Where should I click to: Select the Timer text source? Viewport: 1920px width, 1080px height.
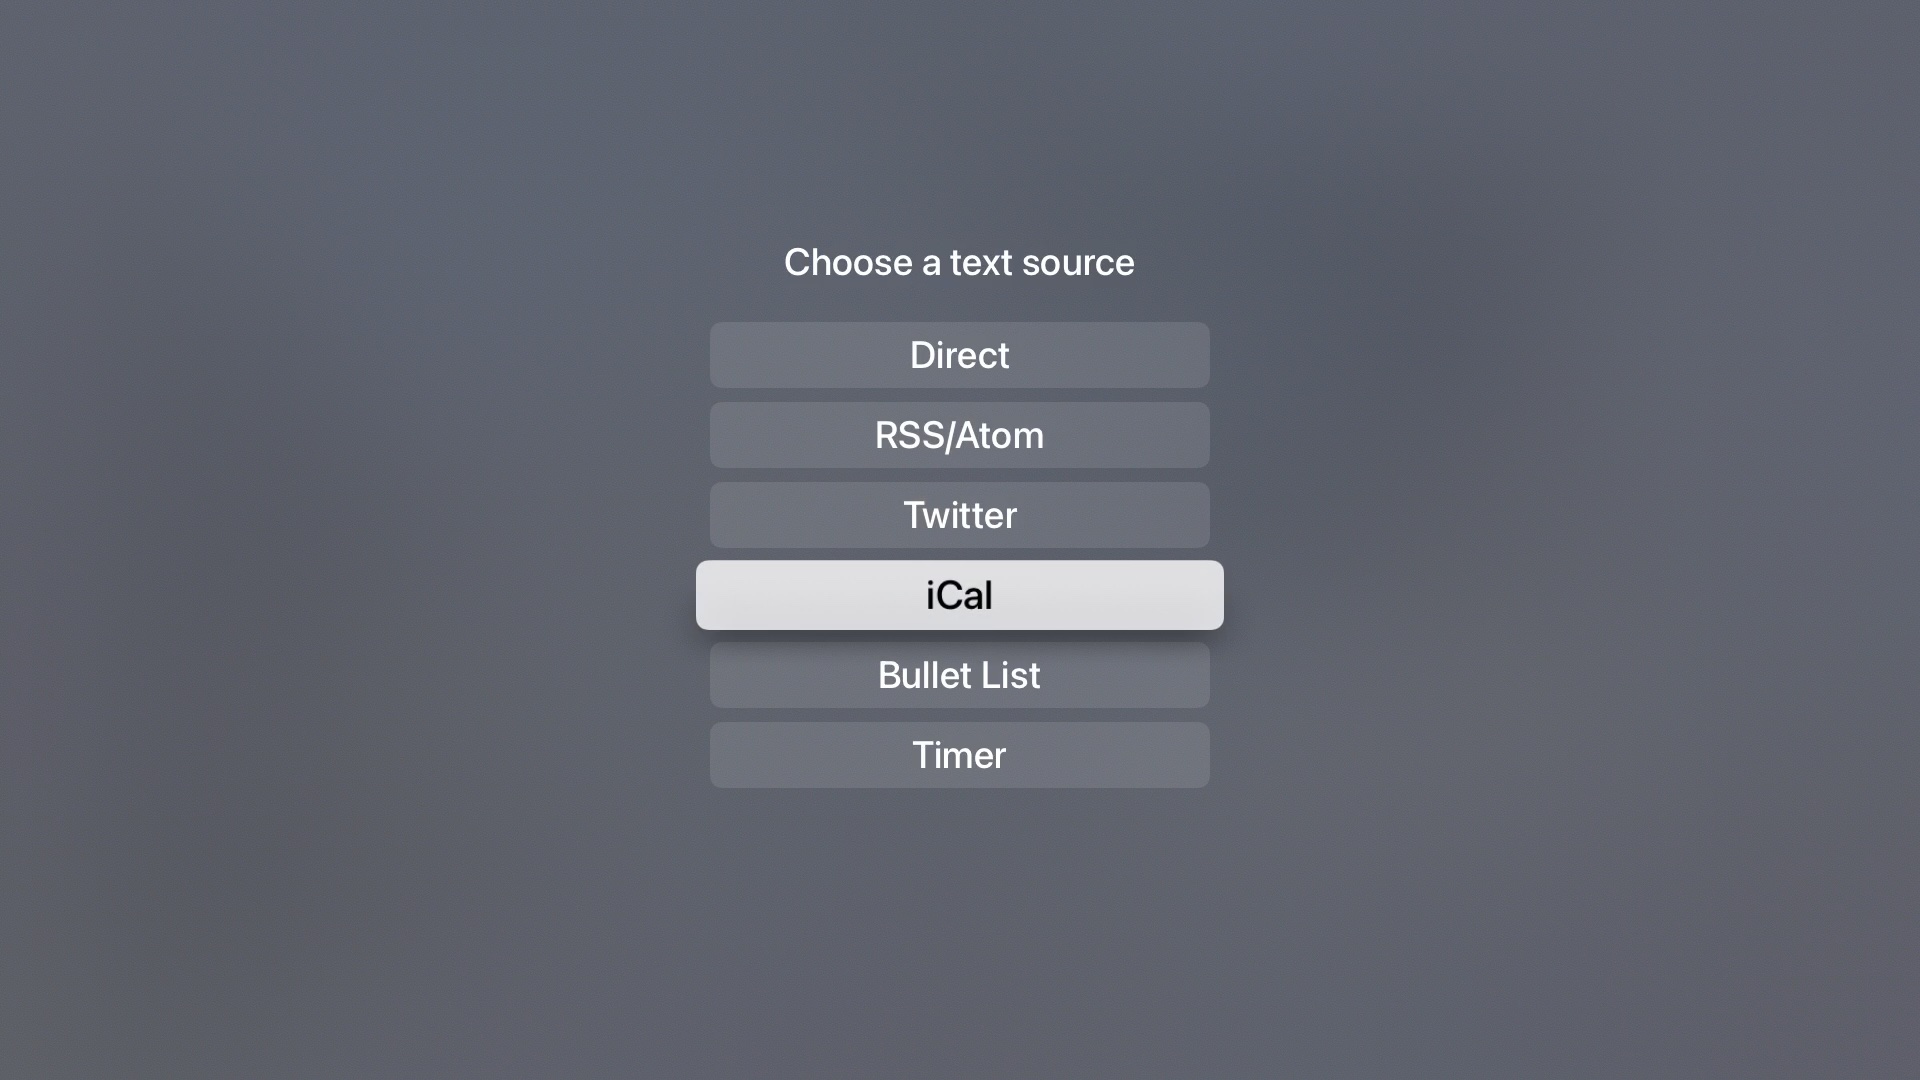click(x=959, y=755)
